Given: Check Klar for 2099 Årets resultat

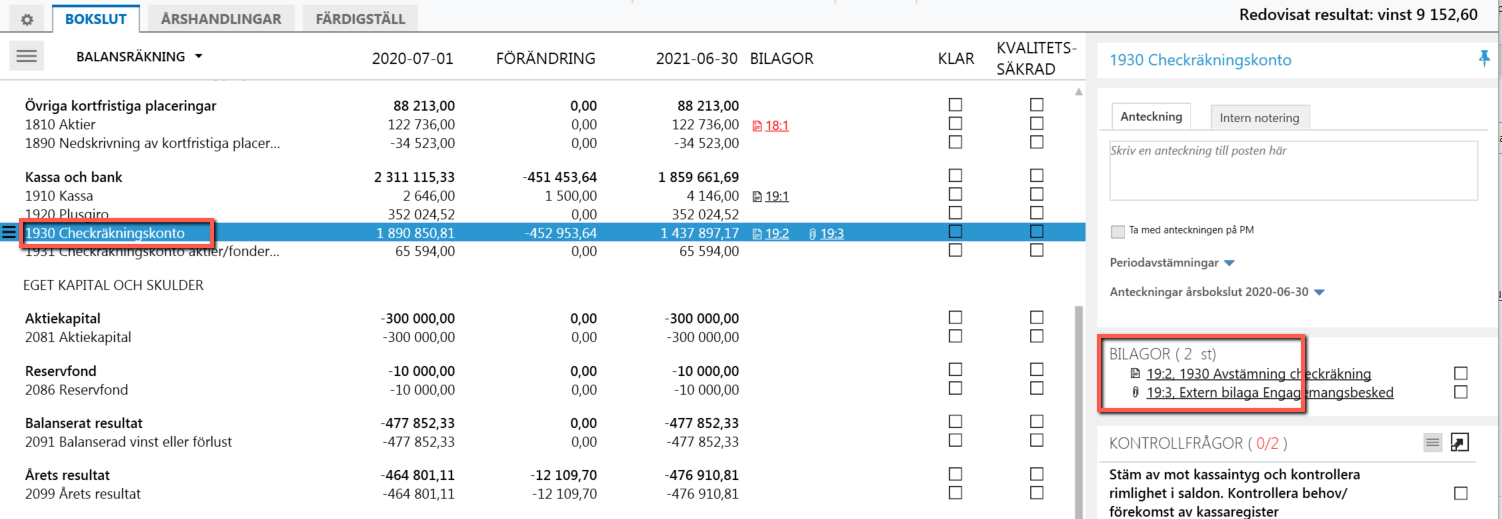Looking at the screenshot, I should pyautogui.click(x=955, y=493).
